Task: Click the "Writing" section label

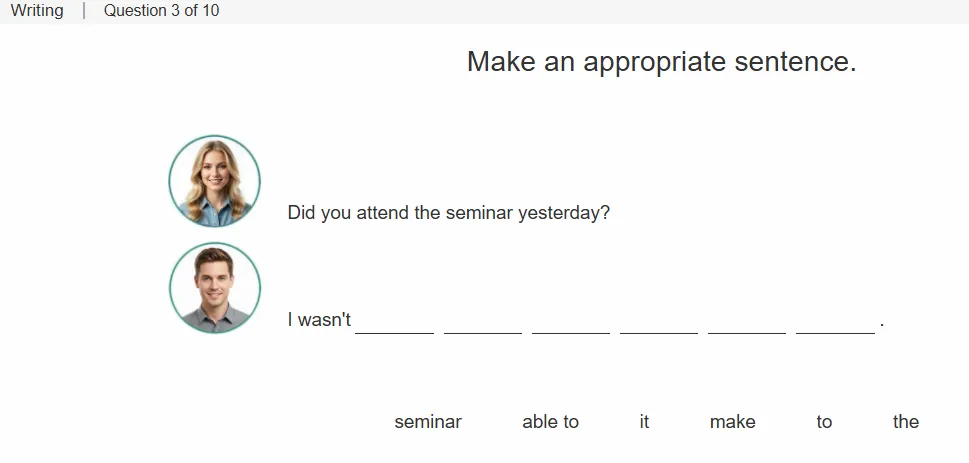Action: (36, 11)
